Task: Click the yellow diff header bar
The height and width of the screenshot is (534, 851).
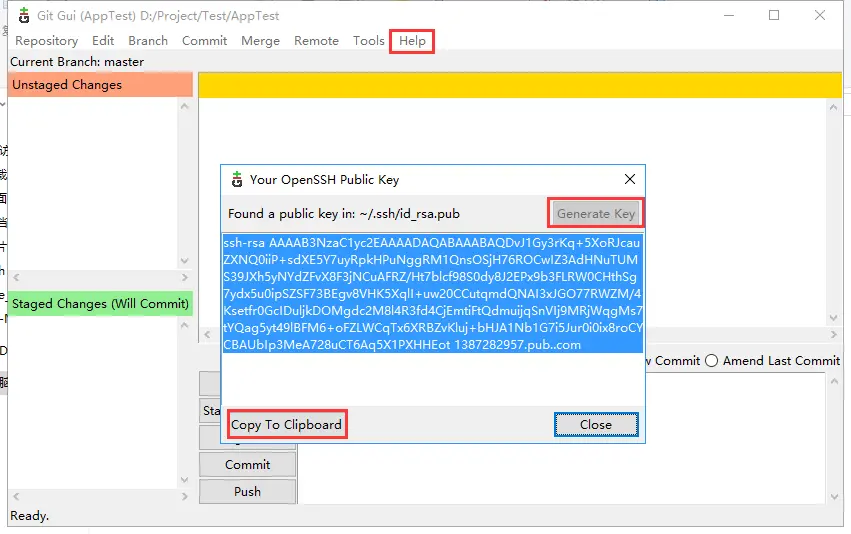Action: (x=520, y=85)
